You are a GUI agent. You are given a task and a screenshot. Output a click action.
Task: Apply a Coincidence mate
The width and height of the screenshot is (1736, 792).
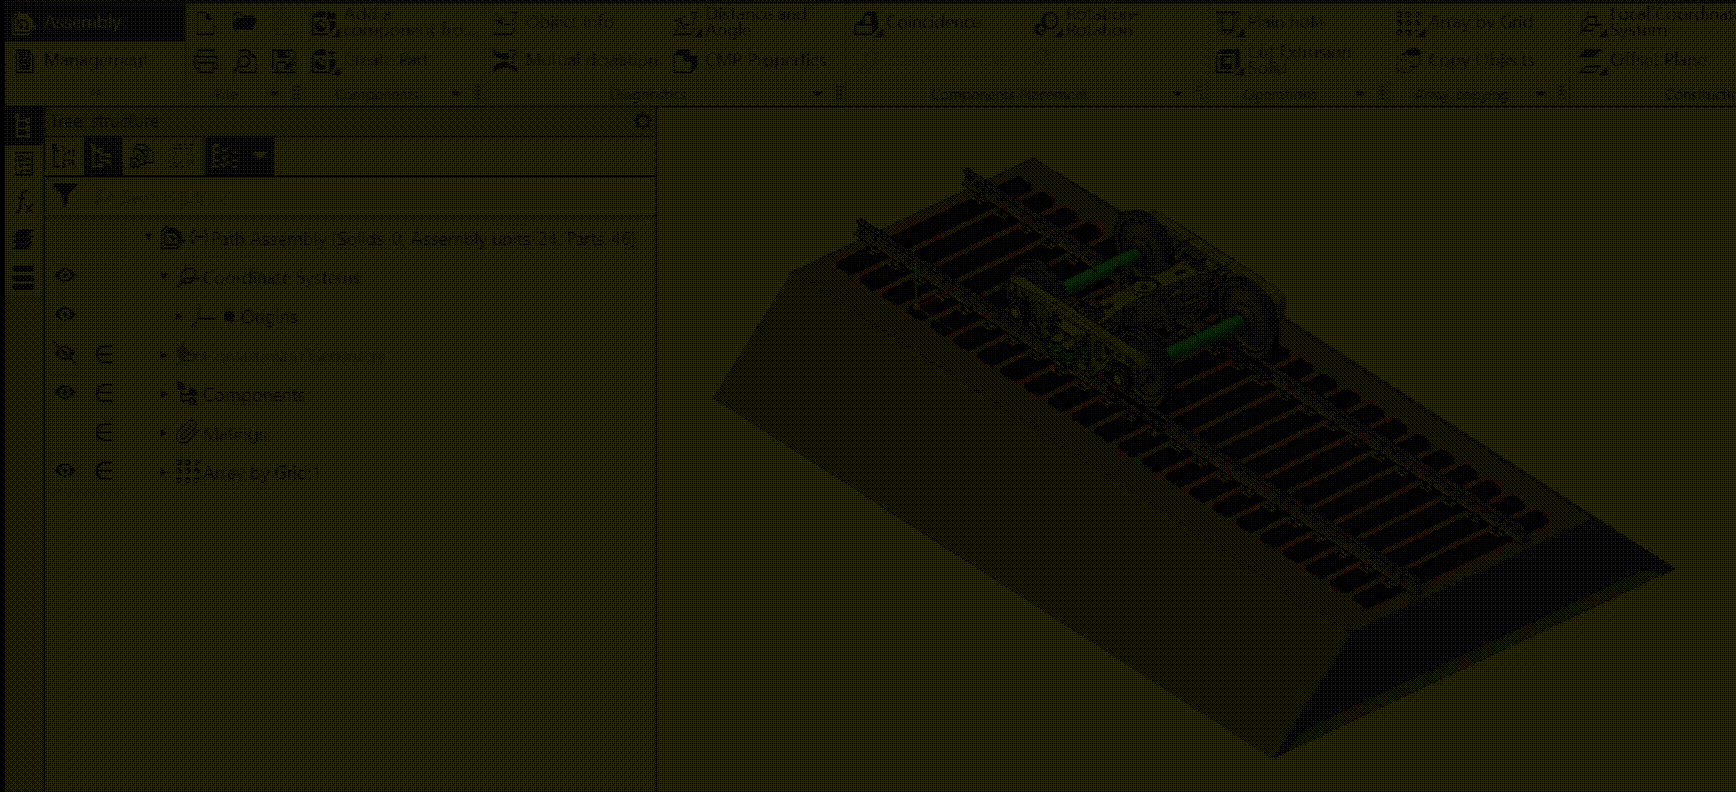point(916,22)
